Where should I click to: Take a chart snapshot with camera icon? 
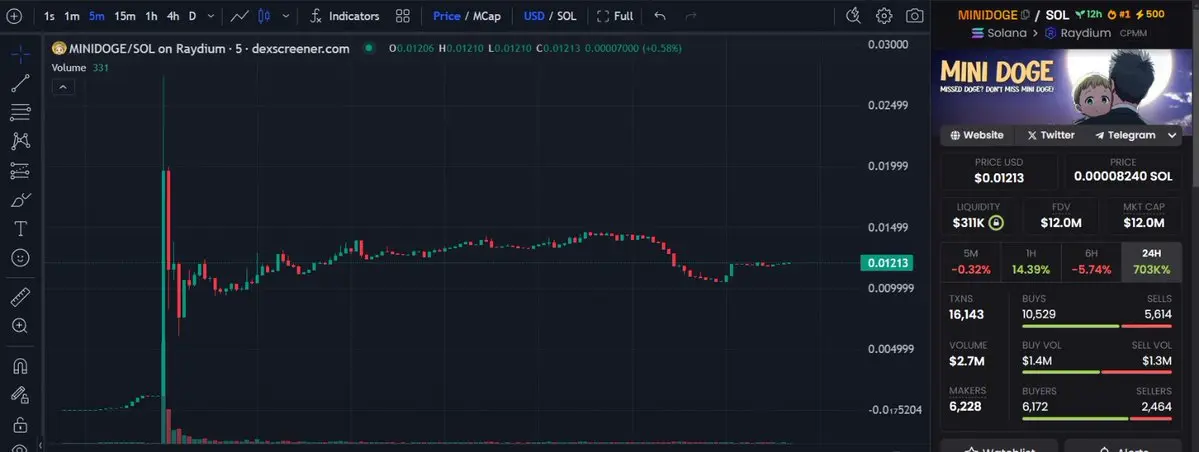pos(914,16)
